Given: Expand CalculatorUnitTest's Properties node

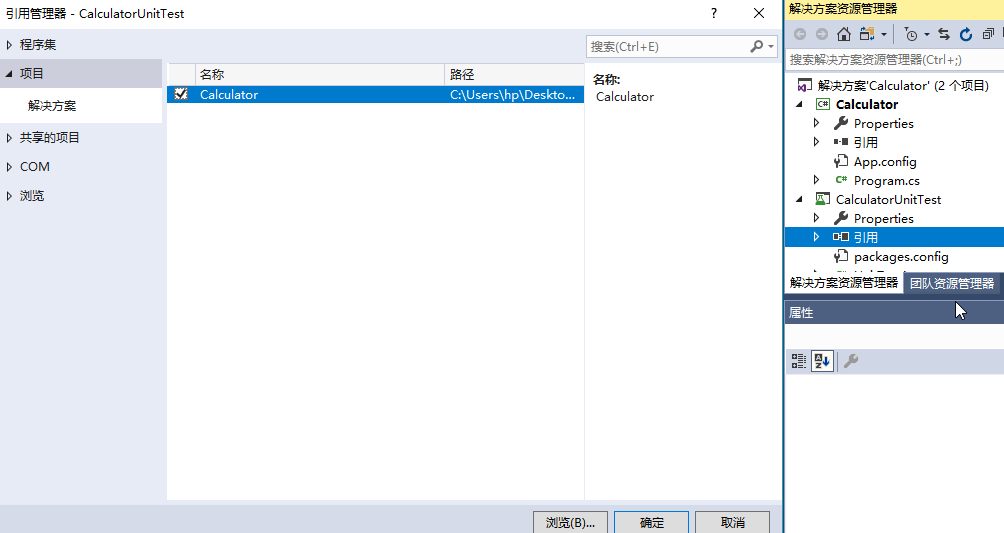Looking at the screenshot, I should (x=816, y=218).
